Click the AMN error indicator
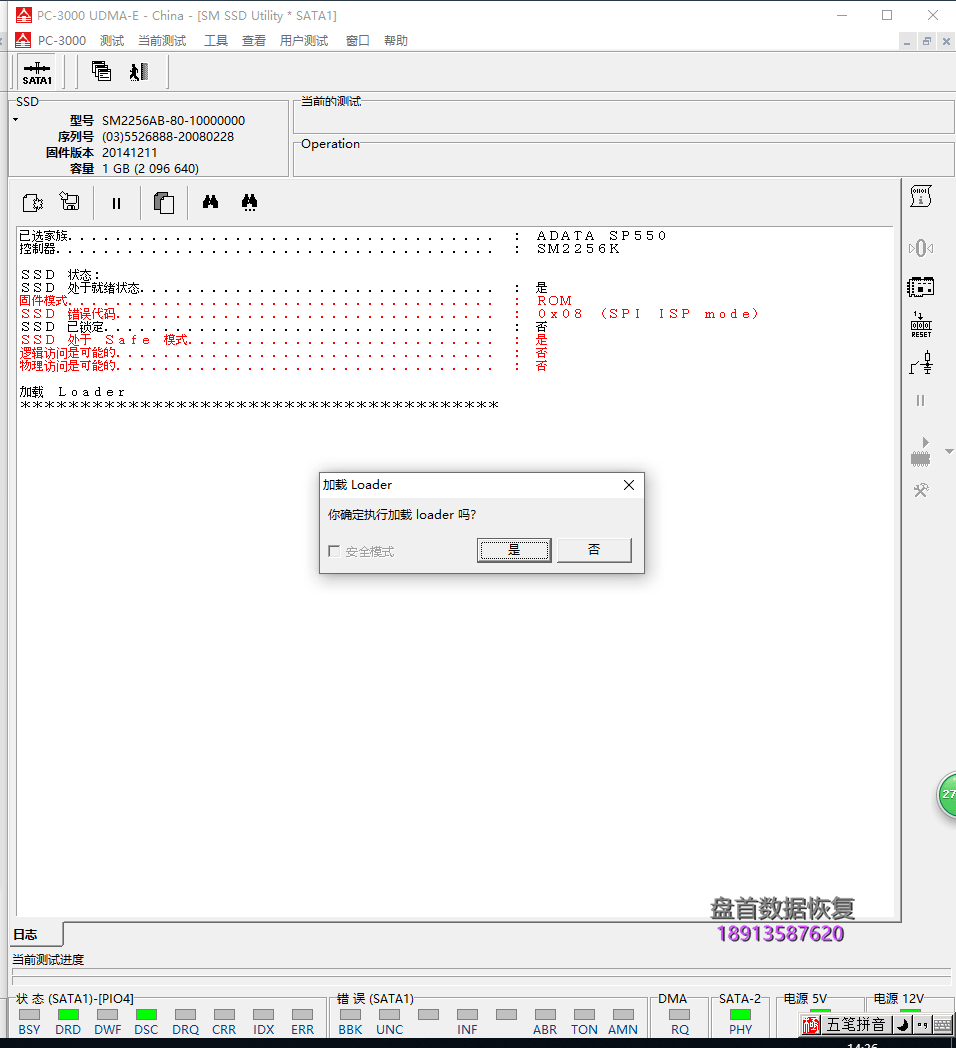The image size is (956, 1048). click(x=623, y=1015)
